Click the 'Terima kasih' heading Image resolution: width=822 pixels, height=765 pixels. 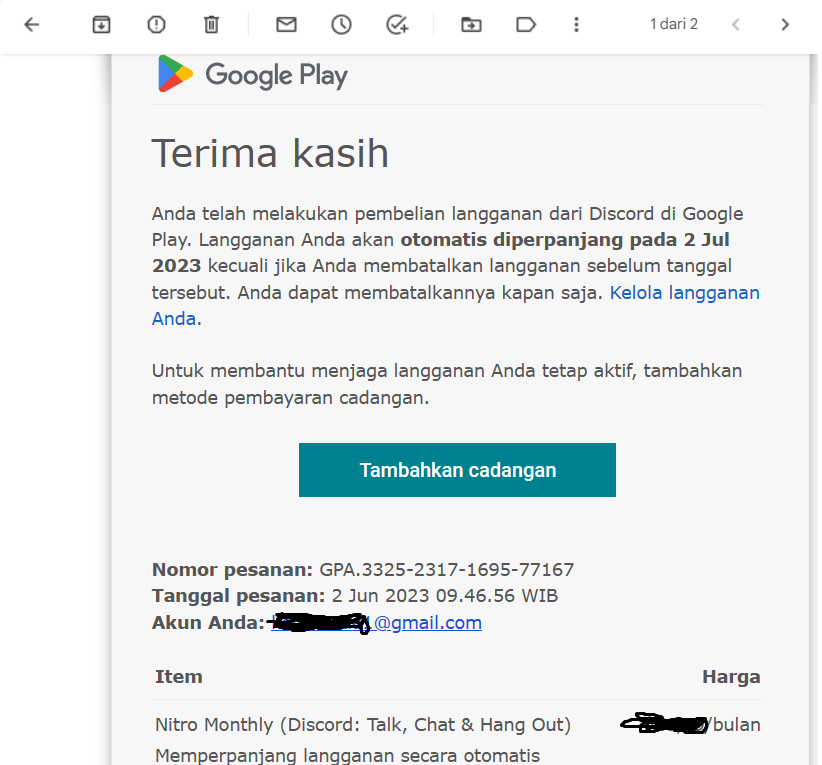click(270, 153)
